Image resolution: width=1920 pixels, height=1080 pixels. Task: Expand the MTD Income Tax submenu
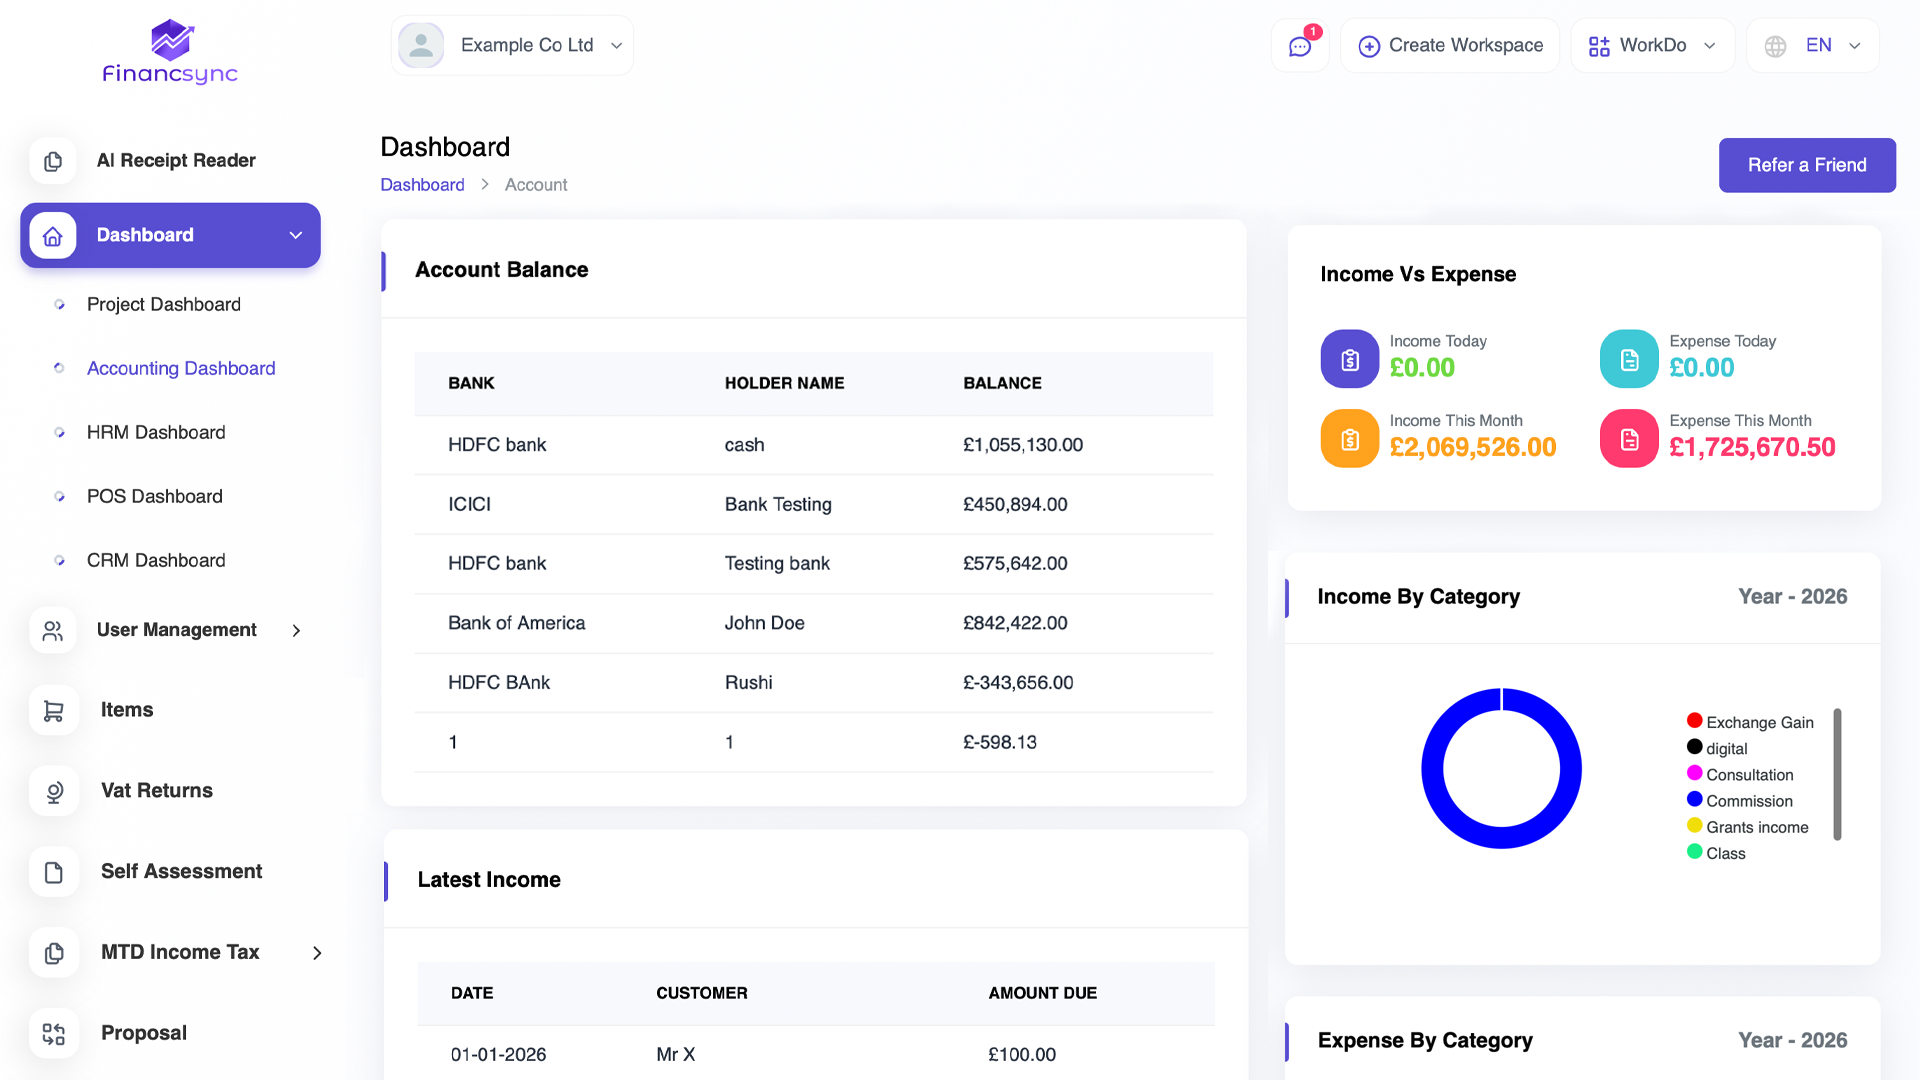317,953
